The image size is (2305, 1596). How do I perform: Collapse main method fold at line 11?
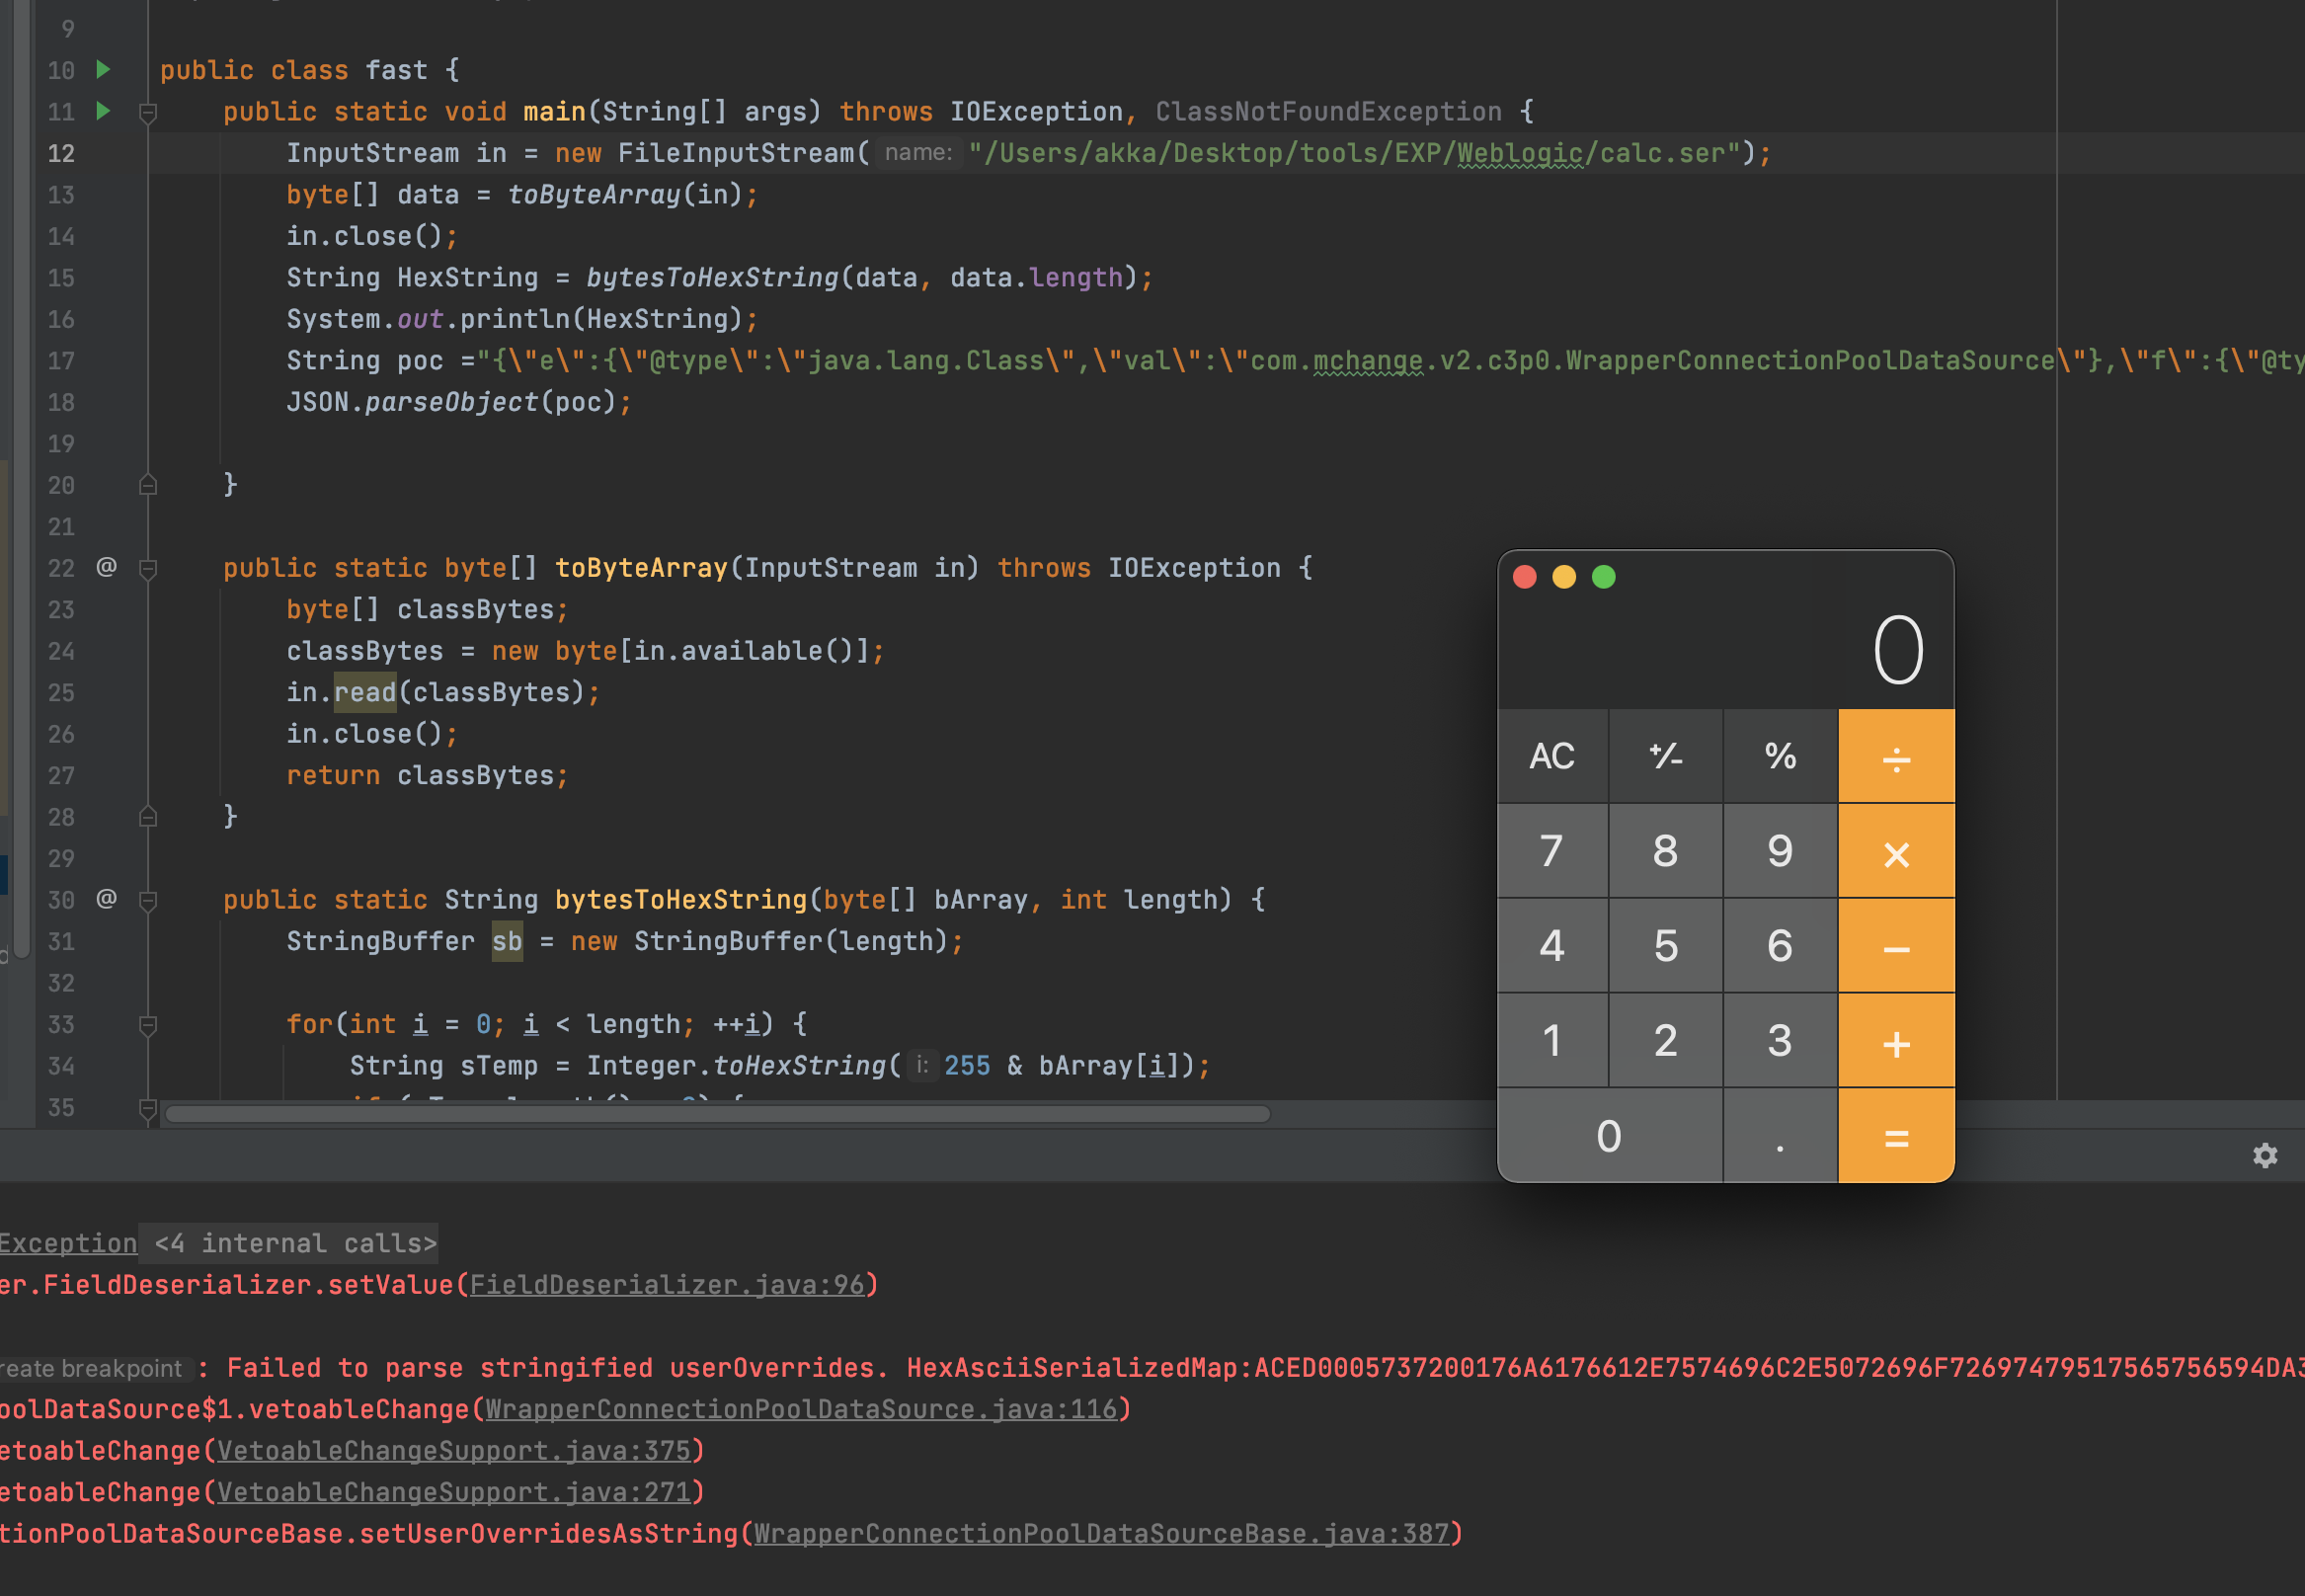148,112
